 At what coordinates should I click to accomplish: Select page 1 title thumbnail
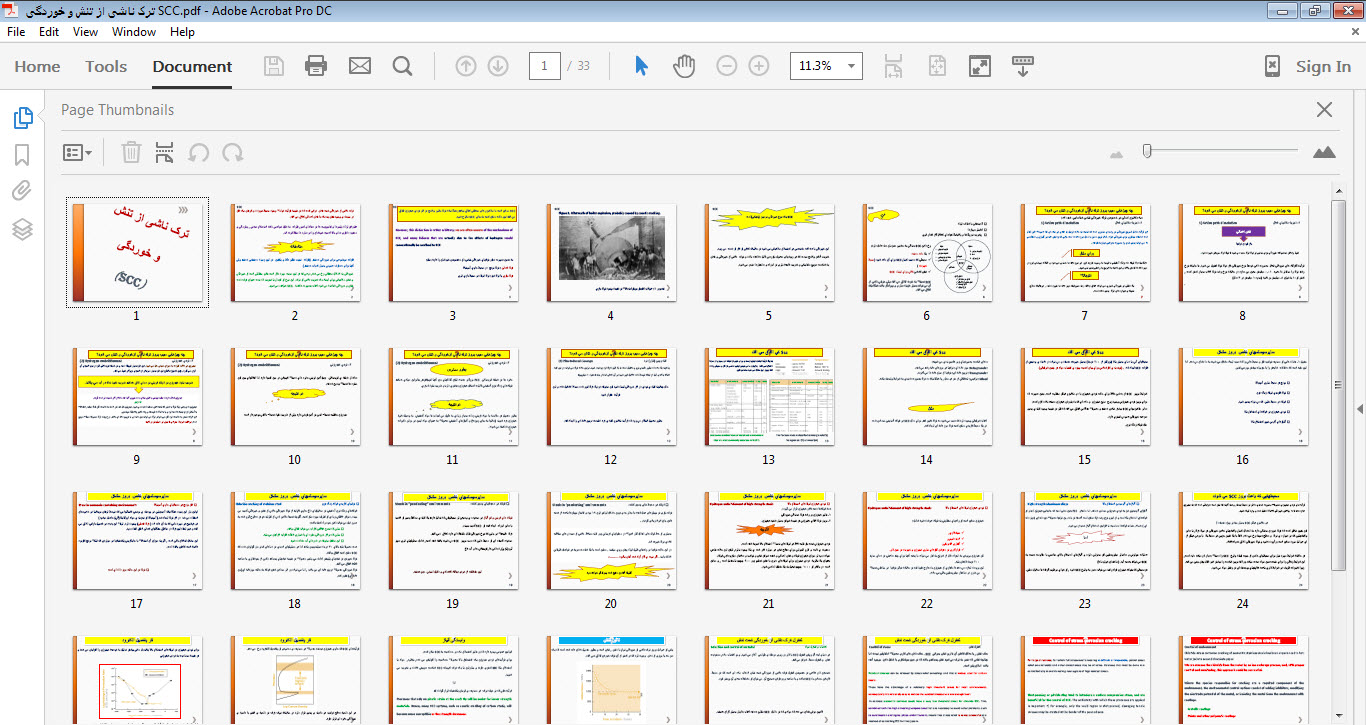click(136, 252)
